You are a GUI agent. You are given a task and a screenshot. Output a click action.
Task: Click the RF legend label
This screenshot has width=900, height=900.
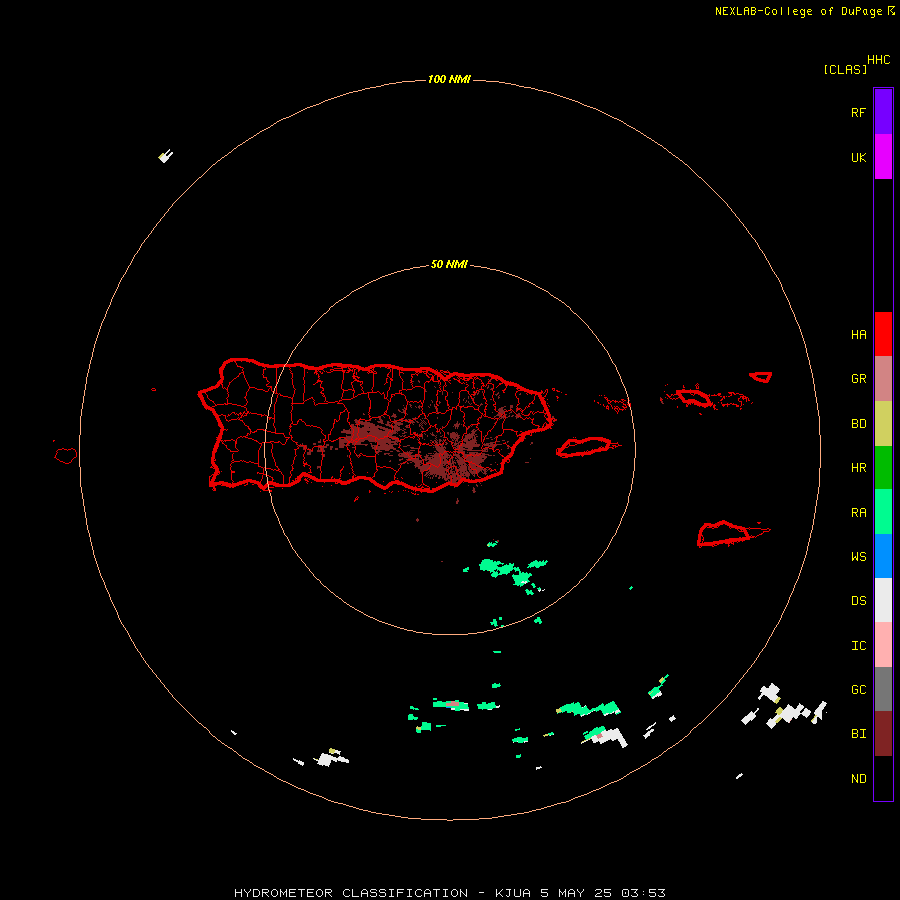point(858,112)
